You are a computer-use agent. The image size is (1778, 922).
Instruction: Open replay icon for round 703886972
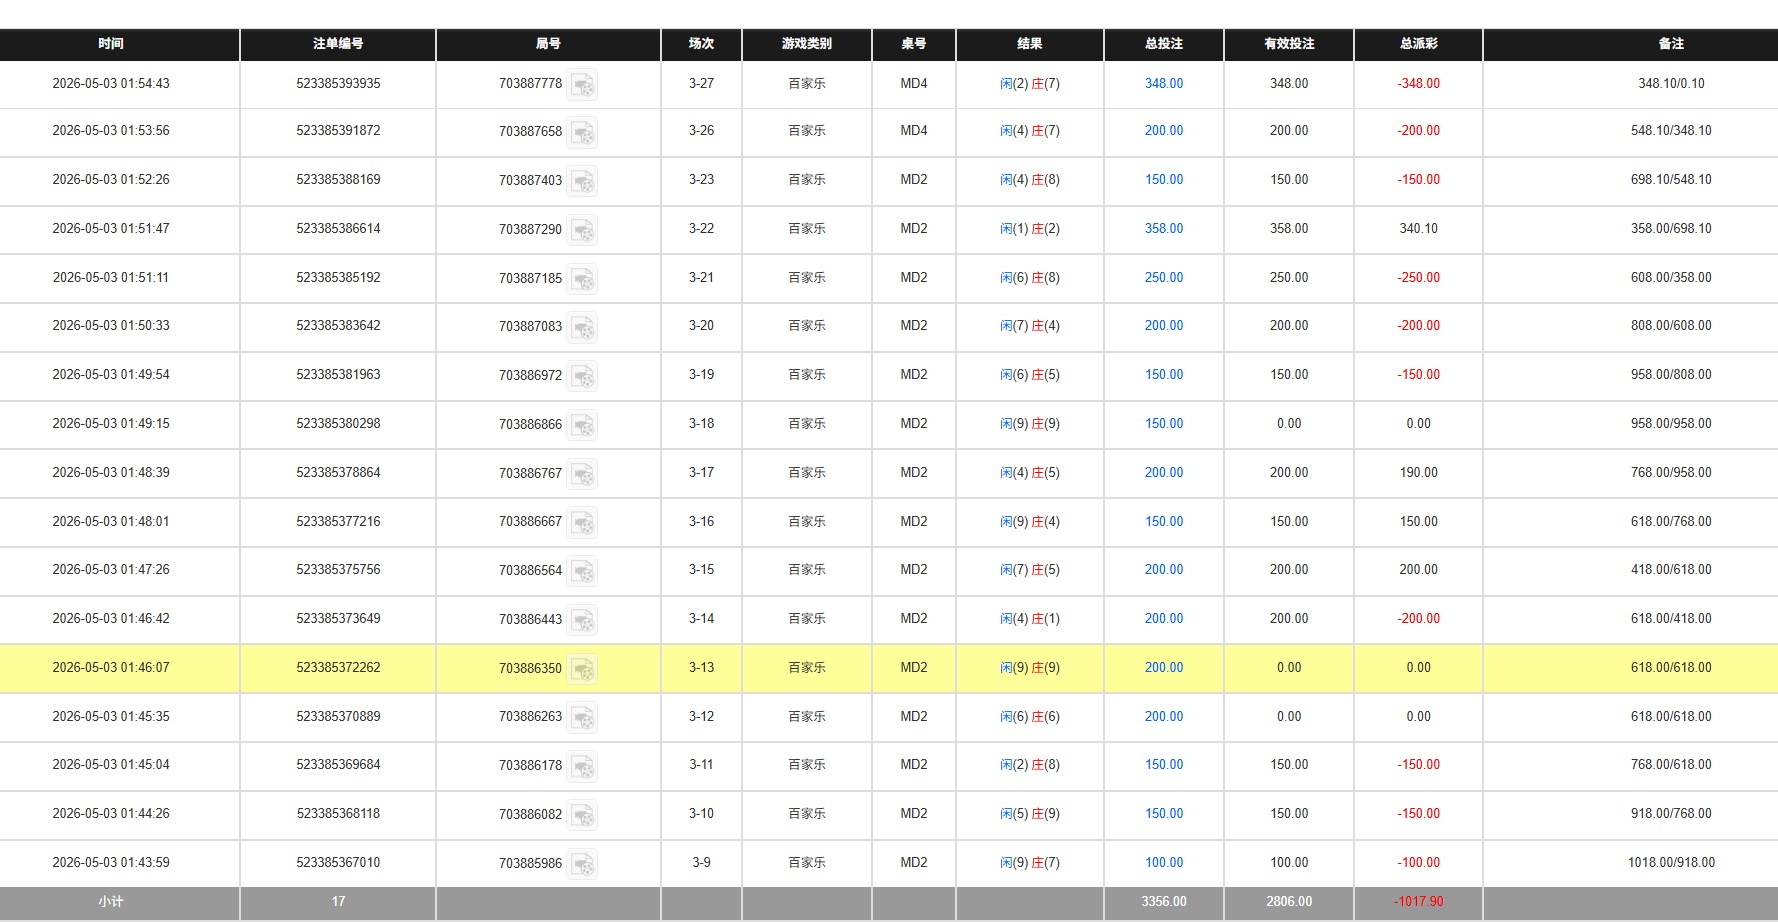583,376
